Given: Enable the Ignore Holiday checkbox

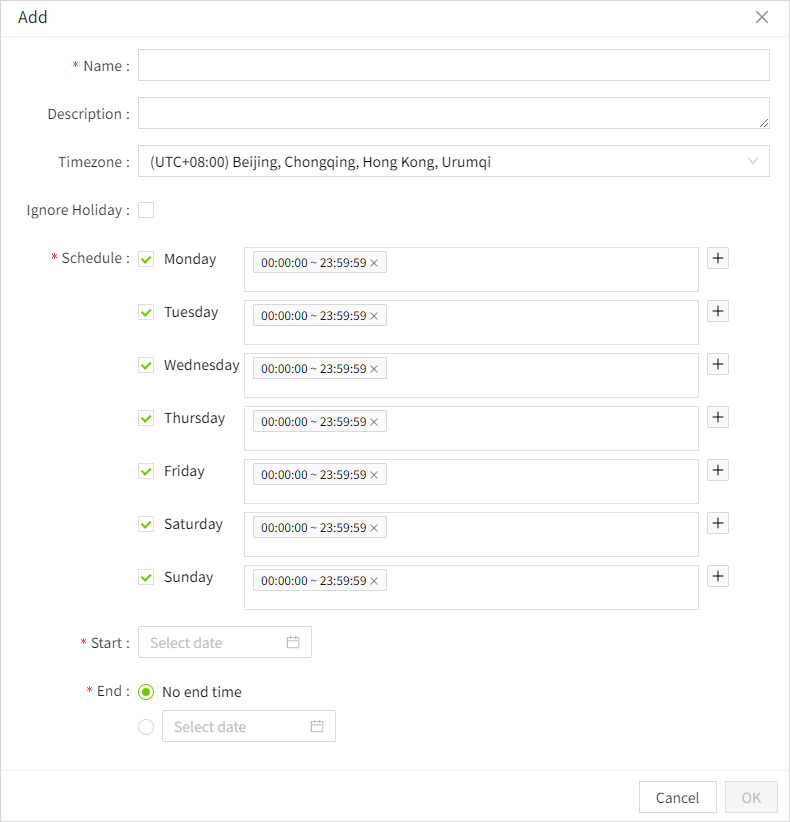Looking at the screenshot, I should click(146, 210).
